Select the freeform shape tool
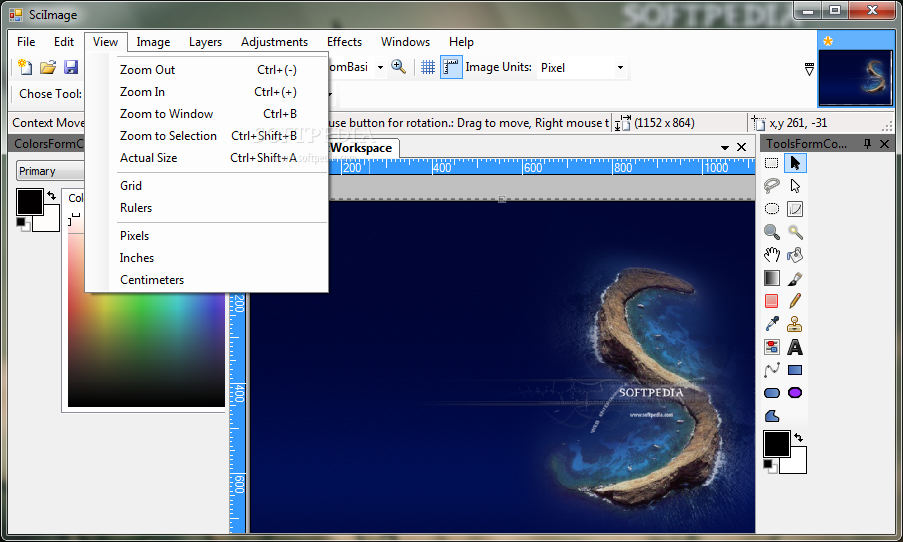This screenshot has height=542, width=903. (772, 416)
